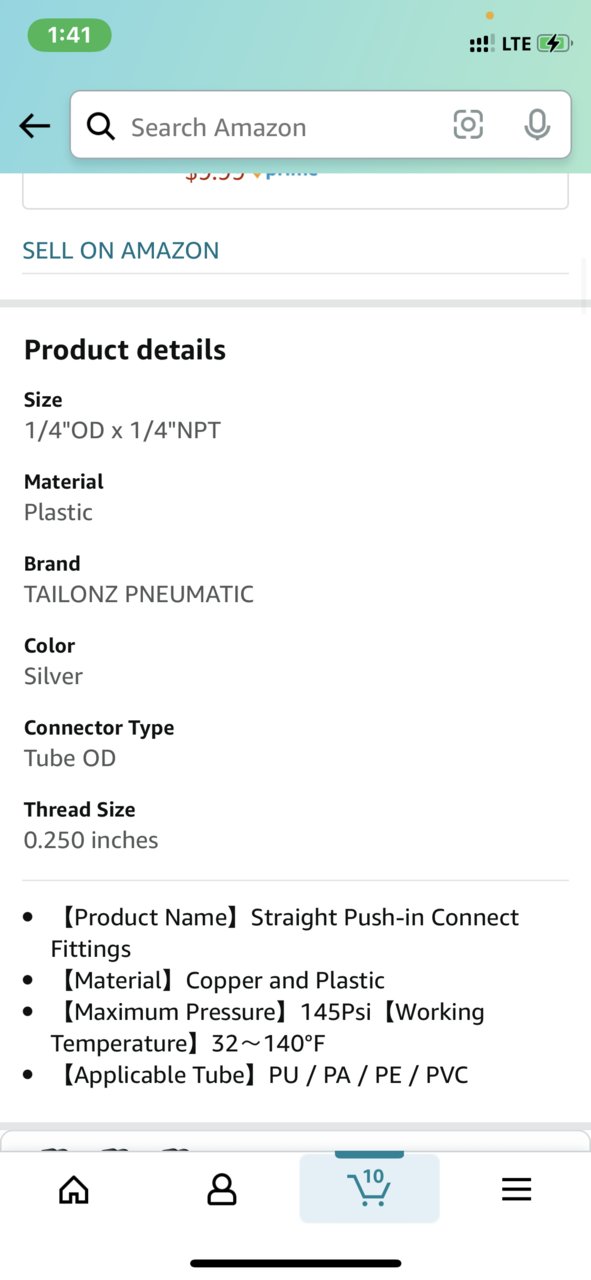The image size is (591, 1280).
Task: Open camera lens search icon
Action: 468,125
